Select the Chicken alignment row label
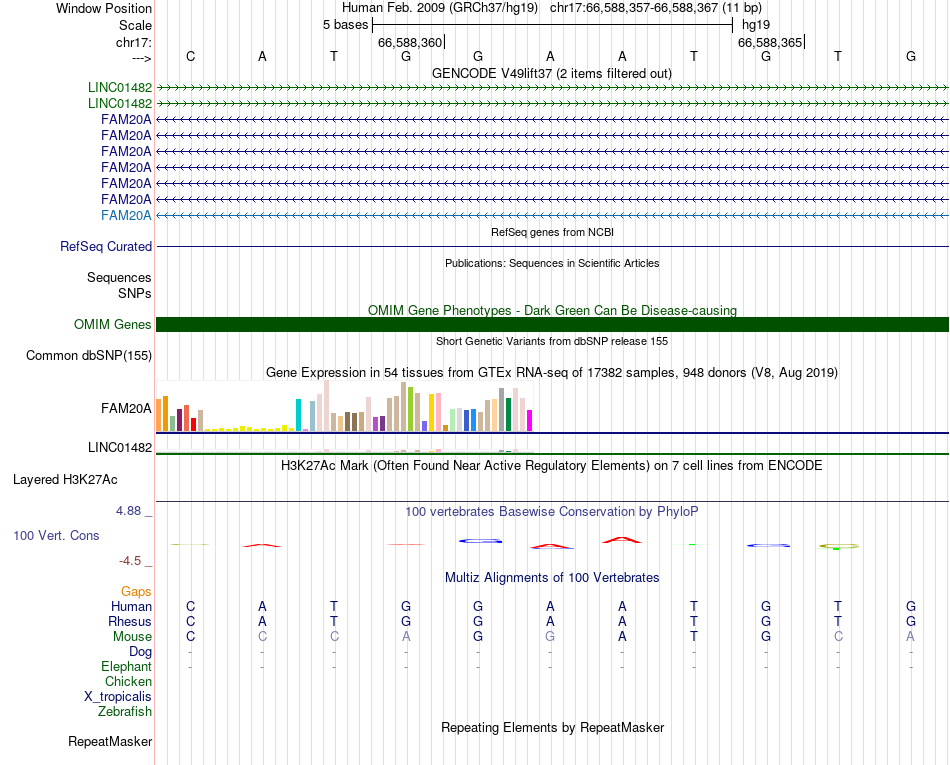The image size is (950, 765). [x=128, y=681]
